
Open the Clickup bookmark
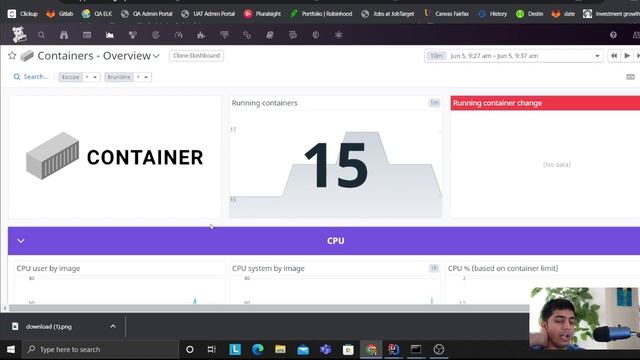[23, 13]
